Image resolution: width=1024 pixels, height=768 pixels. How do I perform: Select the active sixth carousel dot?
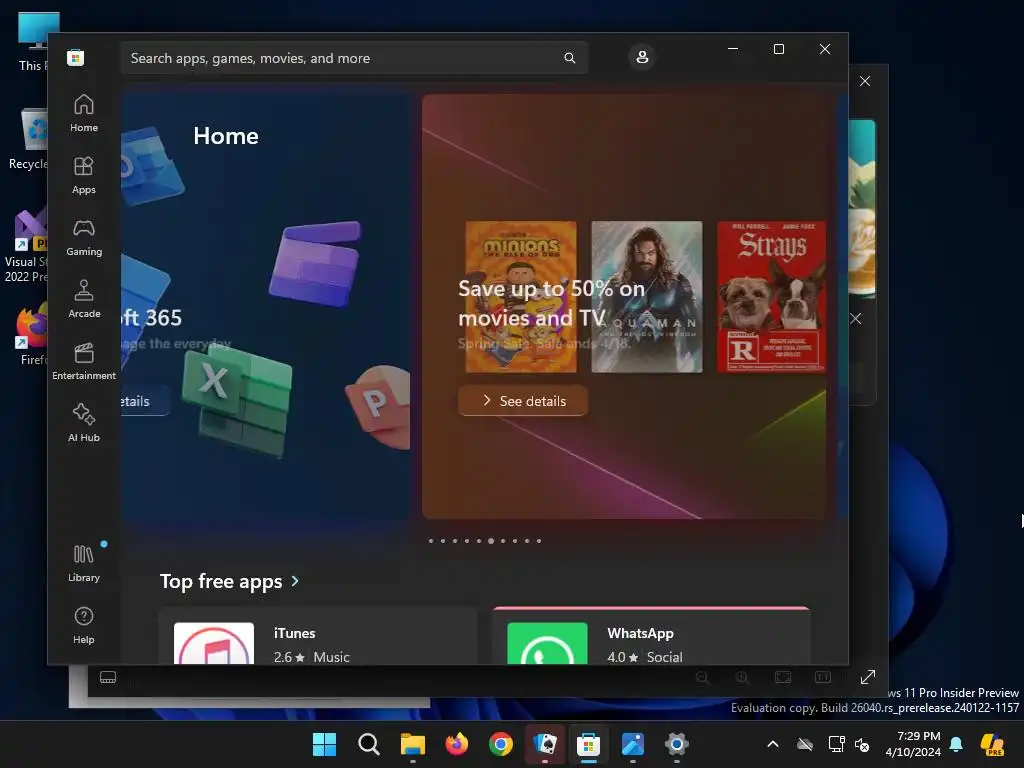[x=491, y=541]
